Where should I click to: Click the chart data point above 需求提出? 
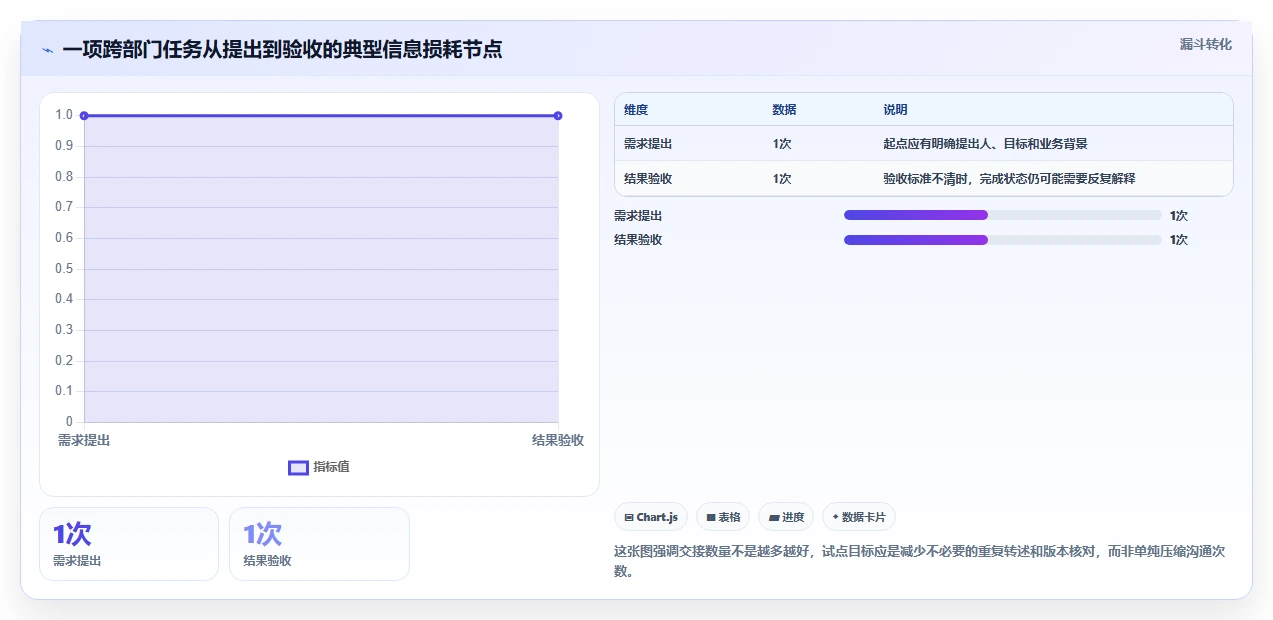point(84,116)
